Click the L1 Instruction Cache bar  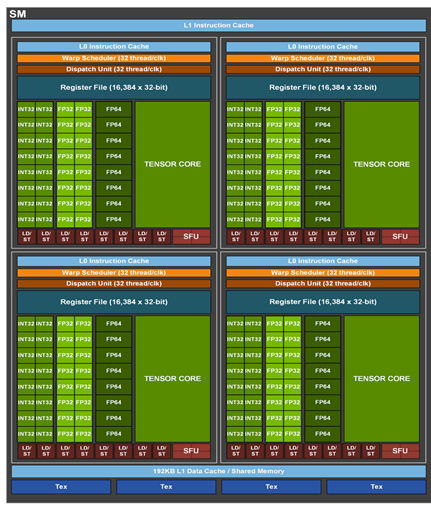219,25
